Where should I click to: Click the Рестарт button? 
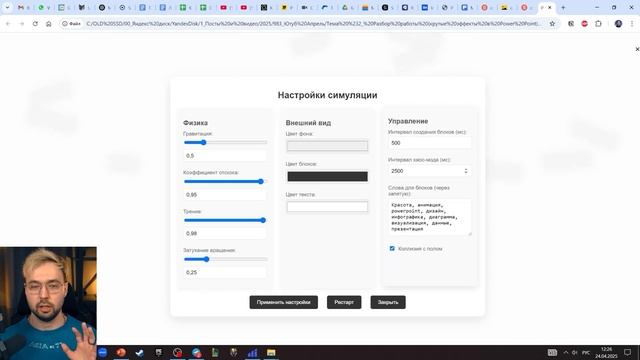(344, 302)
